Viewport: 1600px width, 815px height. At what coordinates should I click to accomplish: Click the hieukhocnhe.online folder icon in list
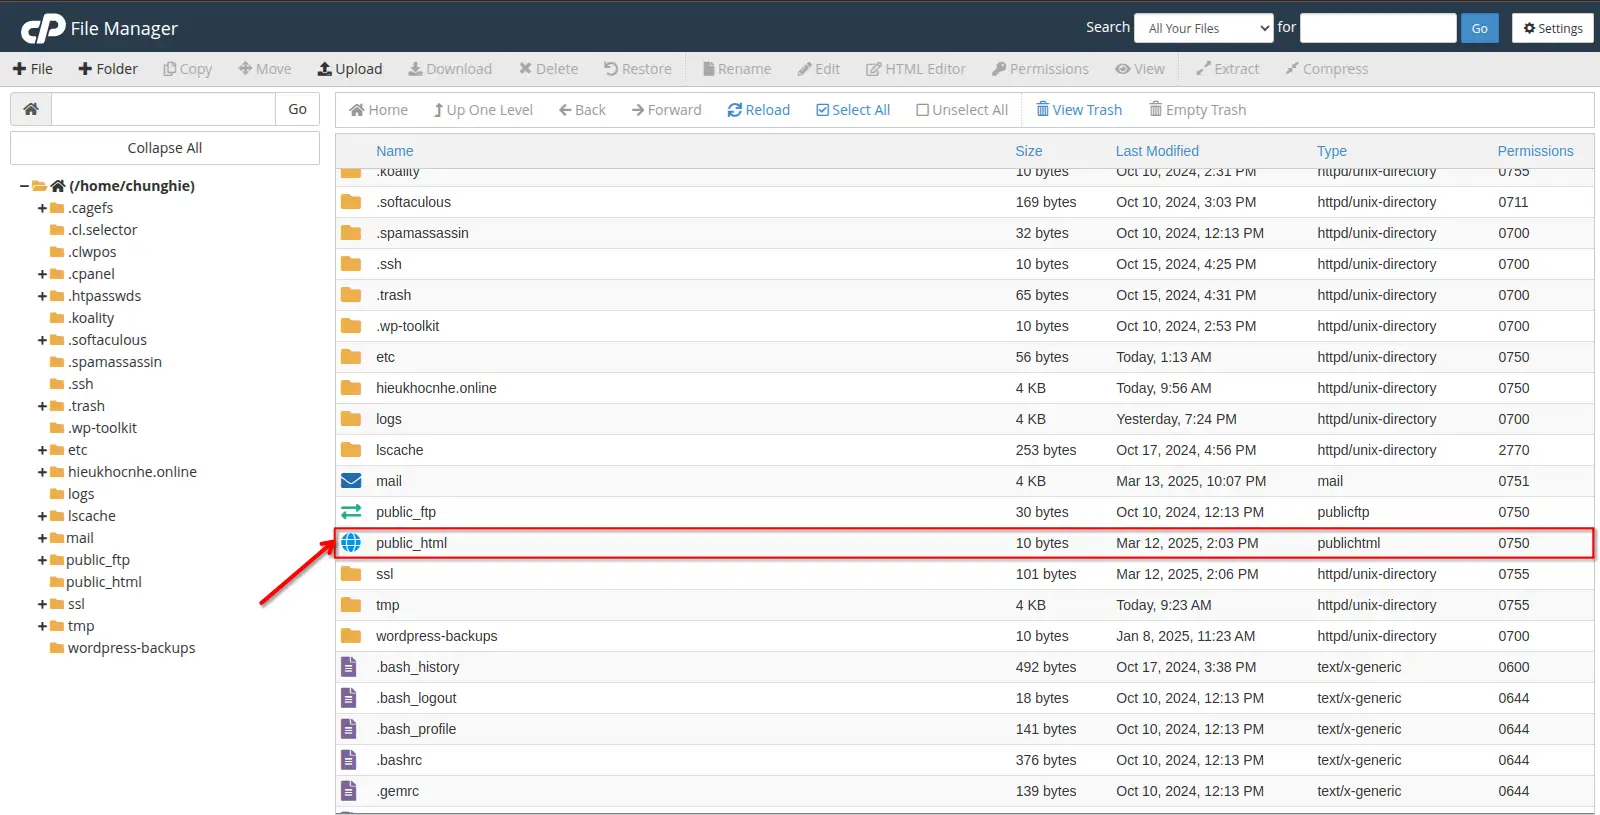click(351, 388)
